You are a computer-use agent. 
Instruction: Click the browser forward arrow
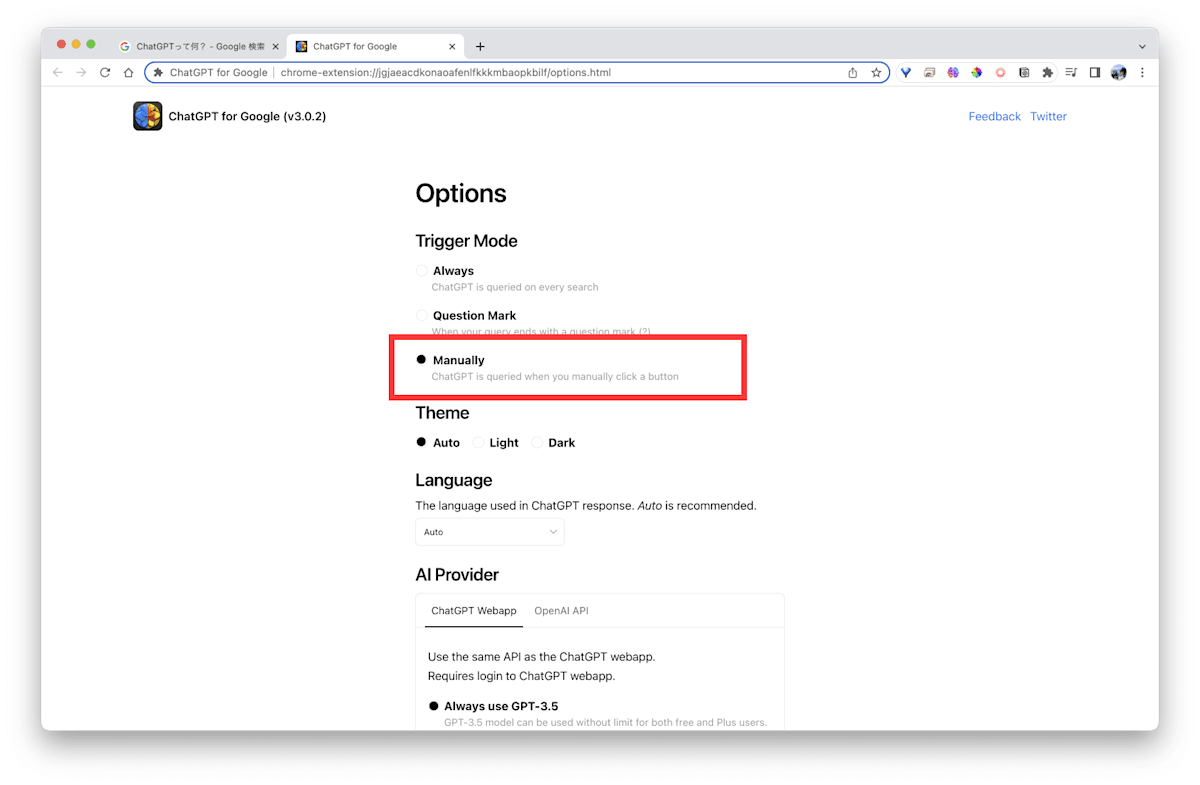click(81, 73)
